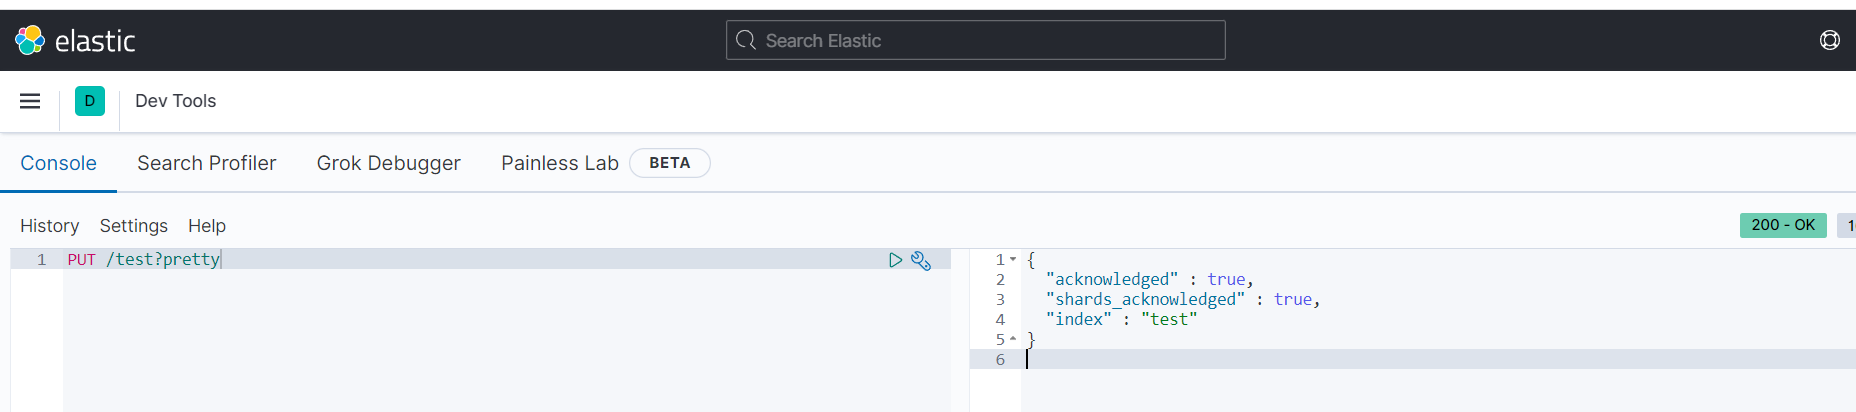Click the fold arrow at response line 5
Screen dimensions: 1856x412
1013,339
